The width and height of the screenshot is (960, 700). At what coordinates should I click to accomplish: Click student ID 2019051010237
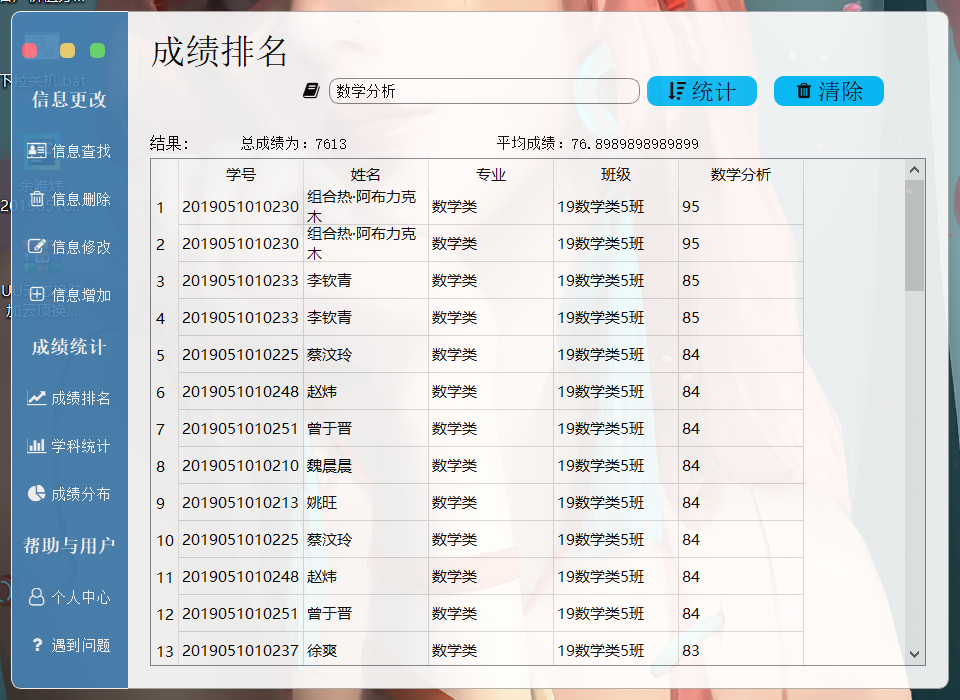click(x=240, y=650)
